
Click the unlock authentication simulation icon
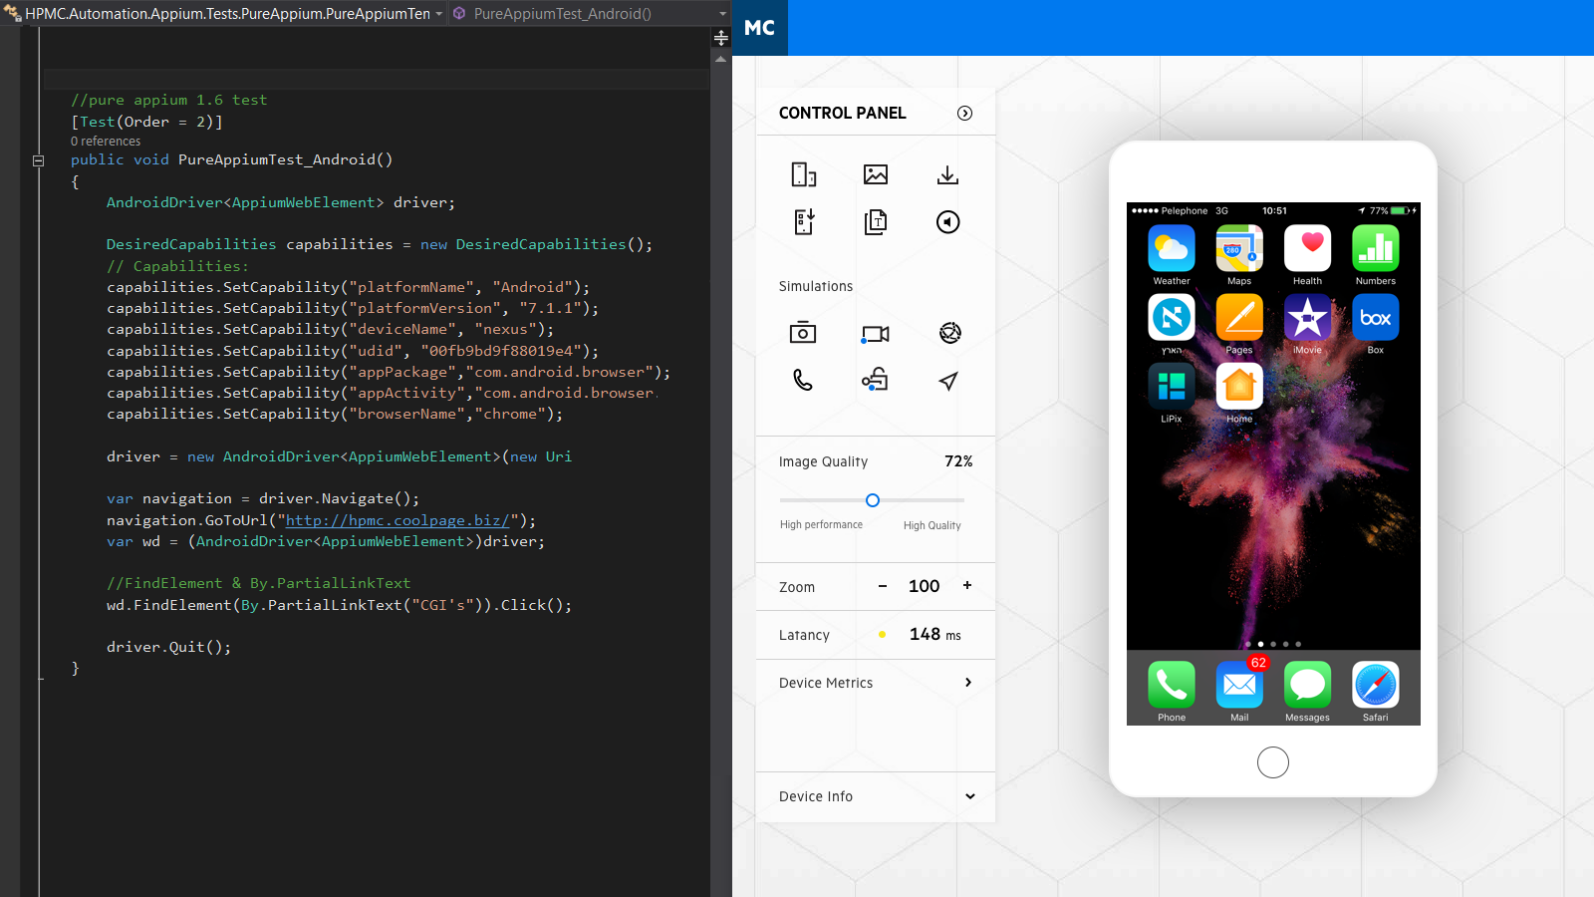point(875,380)
